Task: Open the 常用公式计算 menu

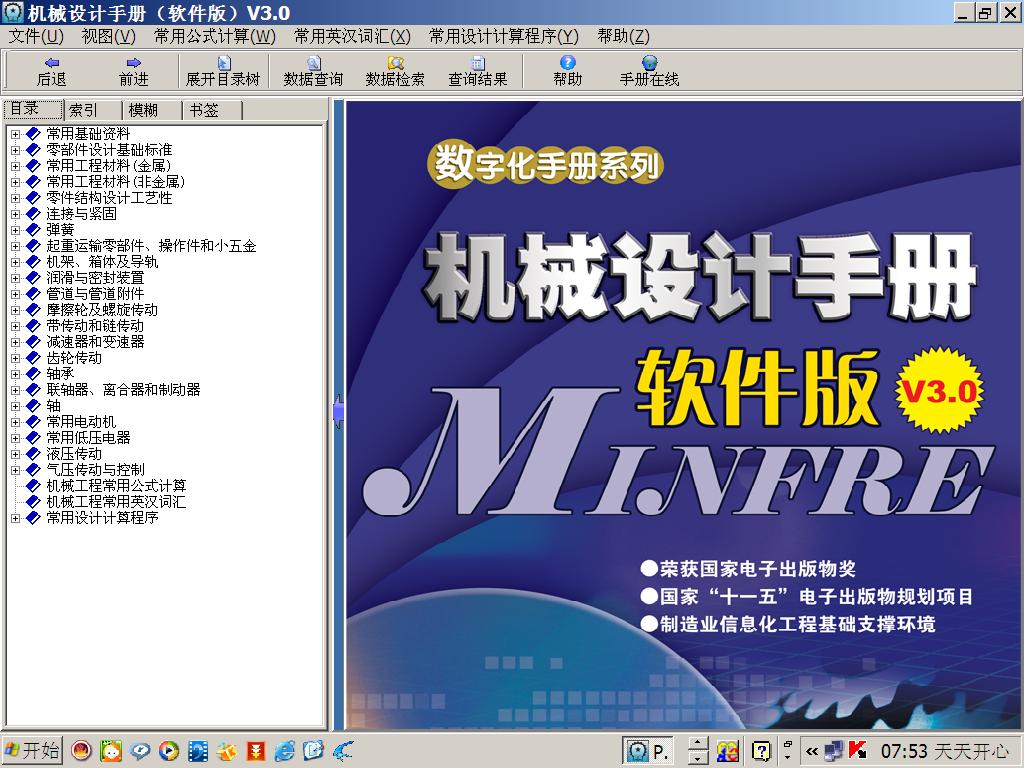Action: tap(213, 34)
